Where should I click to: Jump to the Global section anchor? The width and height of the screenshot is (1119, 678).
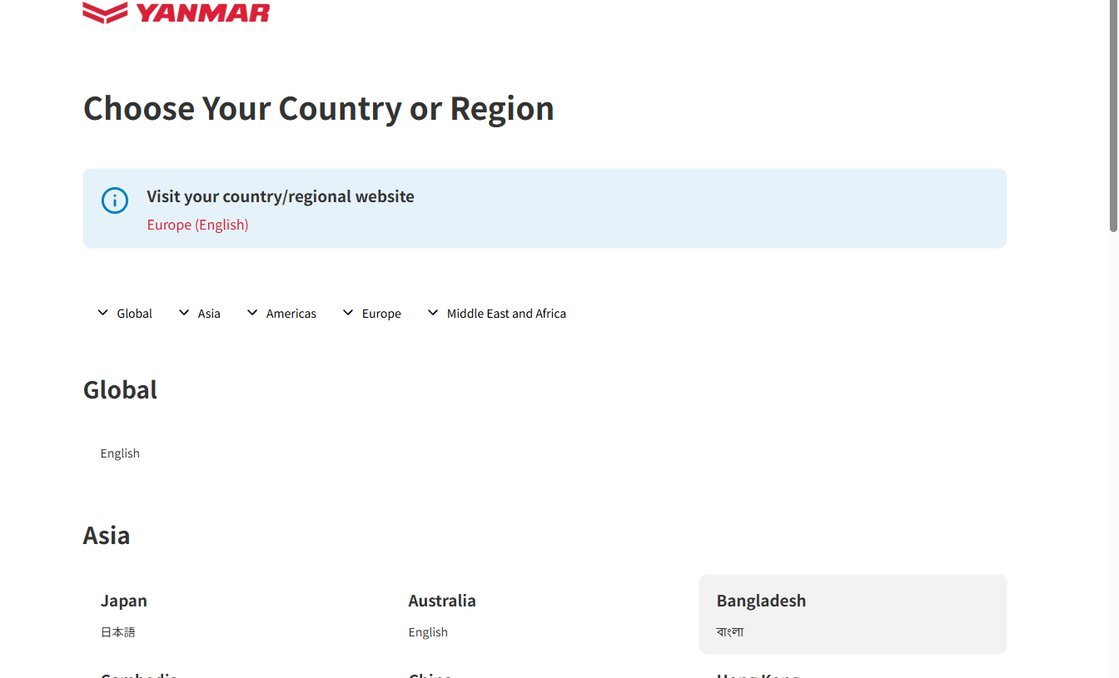(x=125, y=313)
